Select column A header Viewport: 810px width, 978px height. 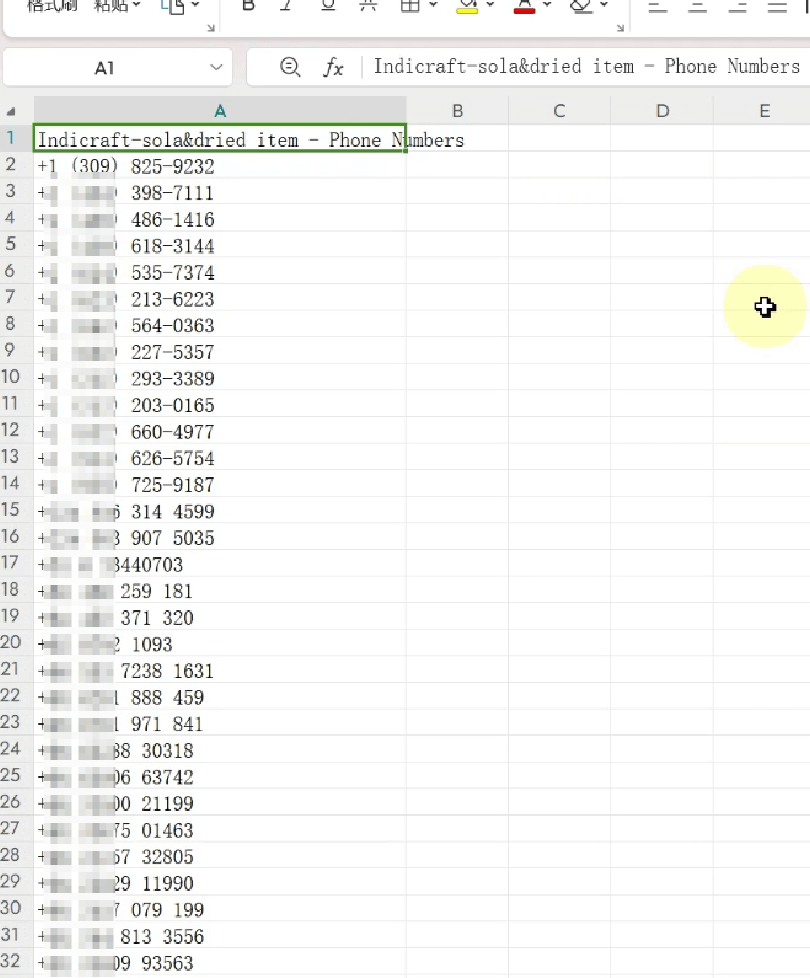coord(219,111)
